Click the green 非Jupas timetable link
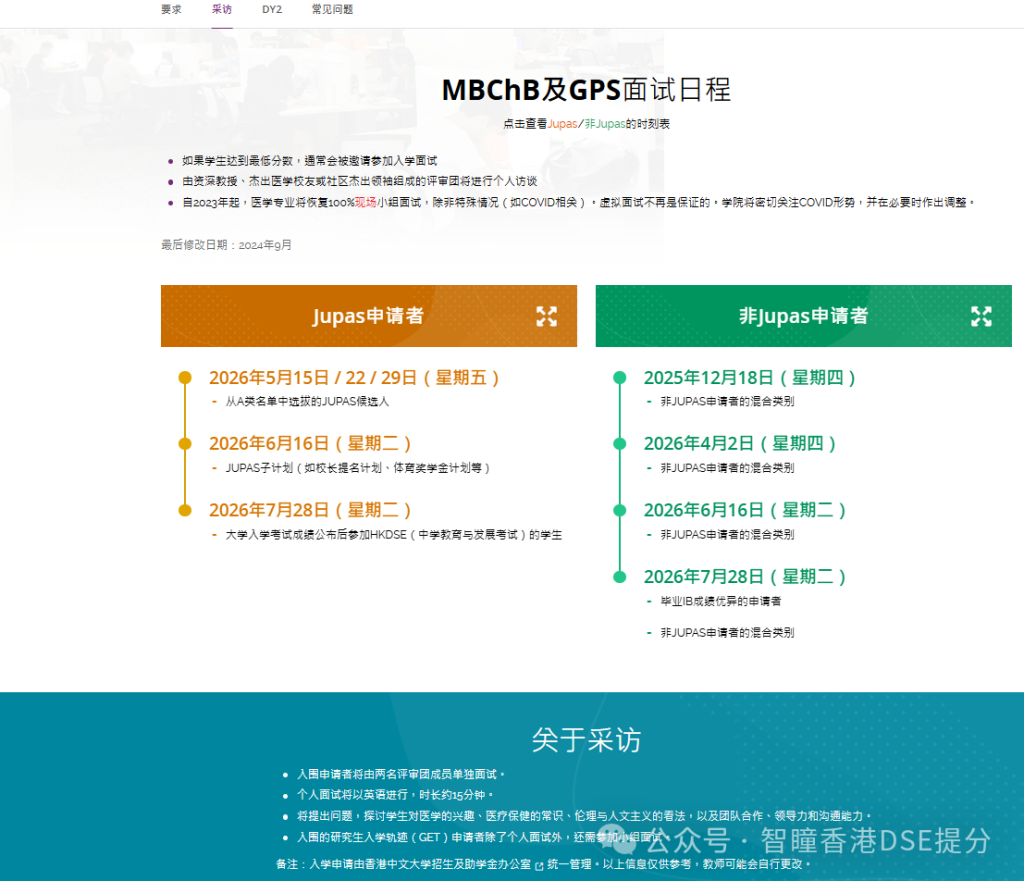 click(605, 124)
